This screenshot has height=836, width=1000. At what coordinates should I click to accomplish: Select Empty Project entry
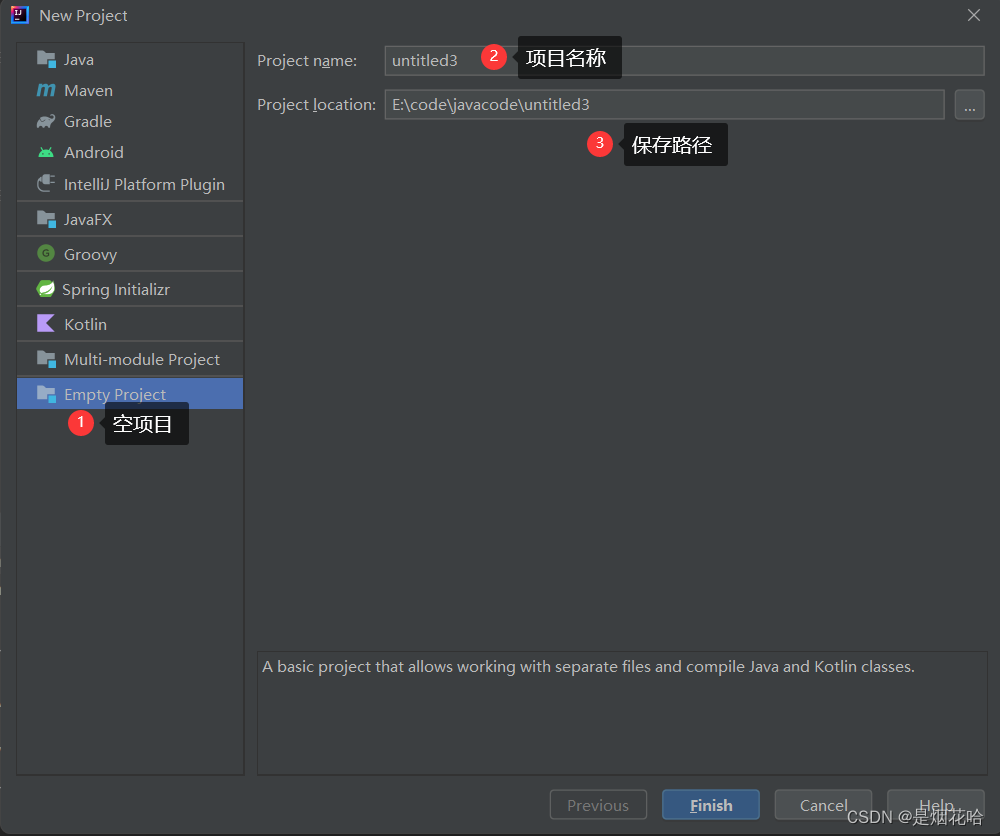click(x=130, y=394)
